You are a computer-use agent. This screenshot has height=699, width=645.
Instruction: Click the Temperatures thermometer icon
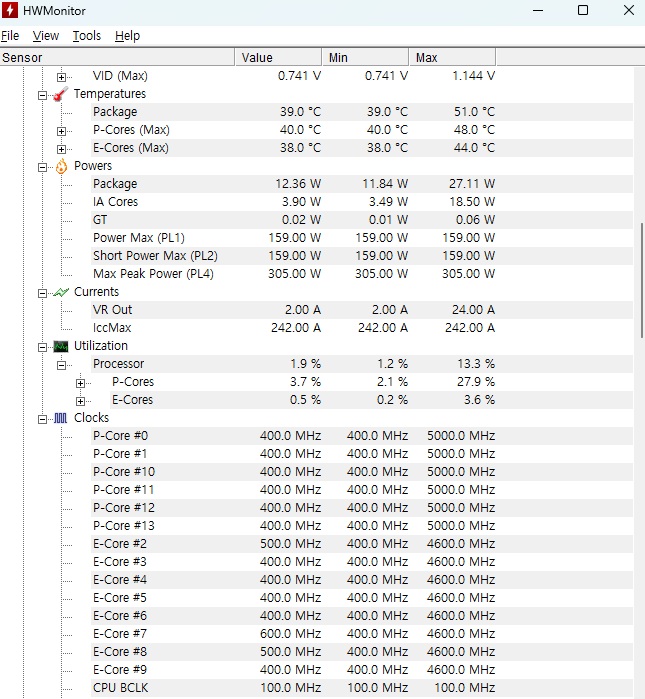tap(61, 94)
